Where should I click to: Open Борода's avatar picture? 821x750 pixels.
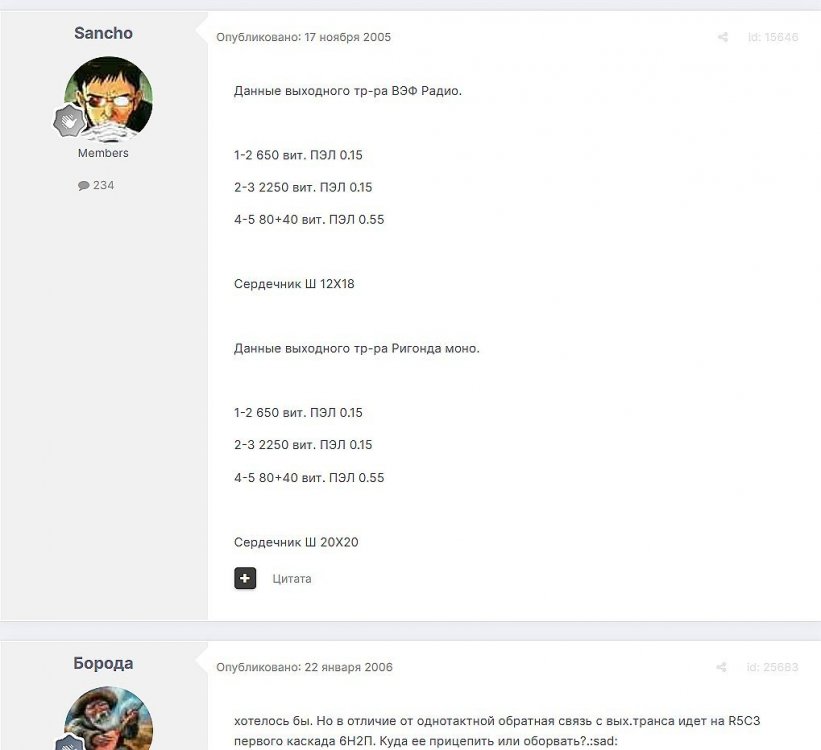(108, 718)
